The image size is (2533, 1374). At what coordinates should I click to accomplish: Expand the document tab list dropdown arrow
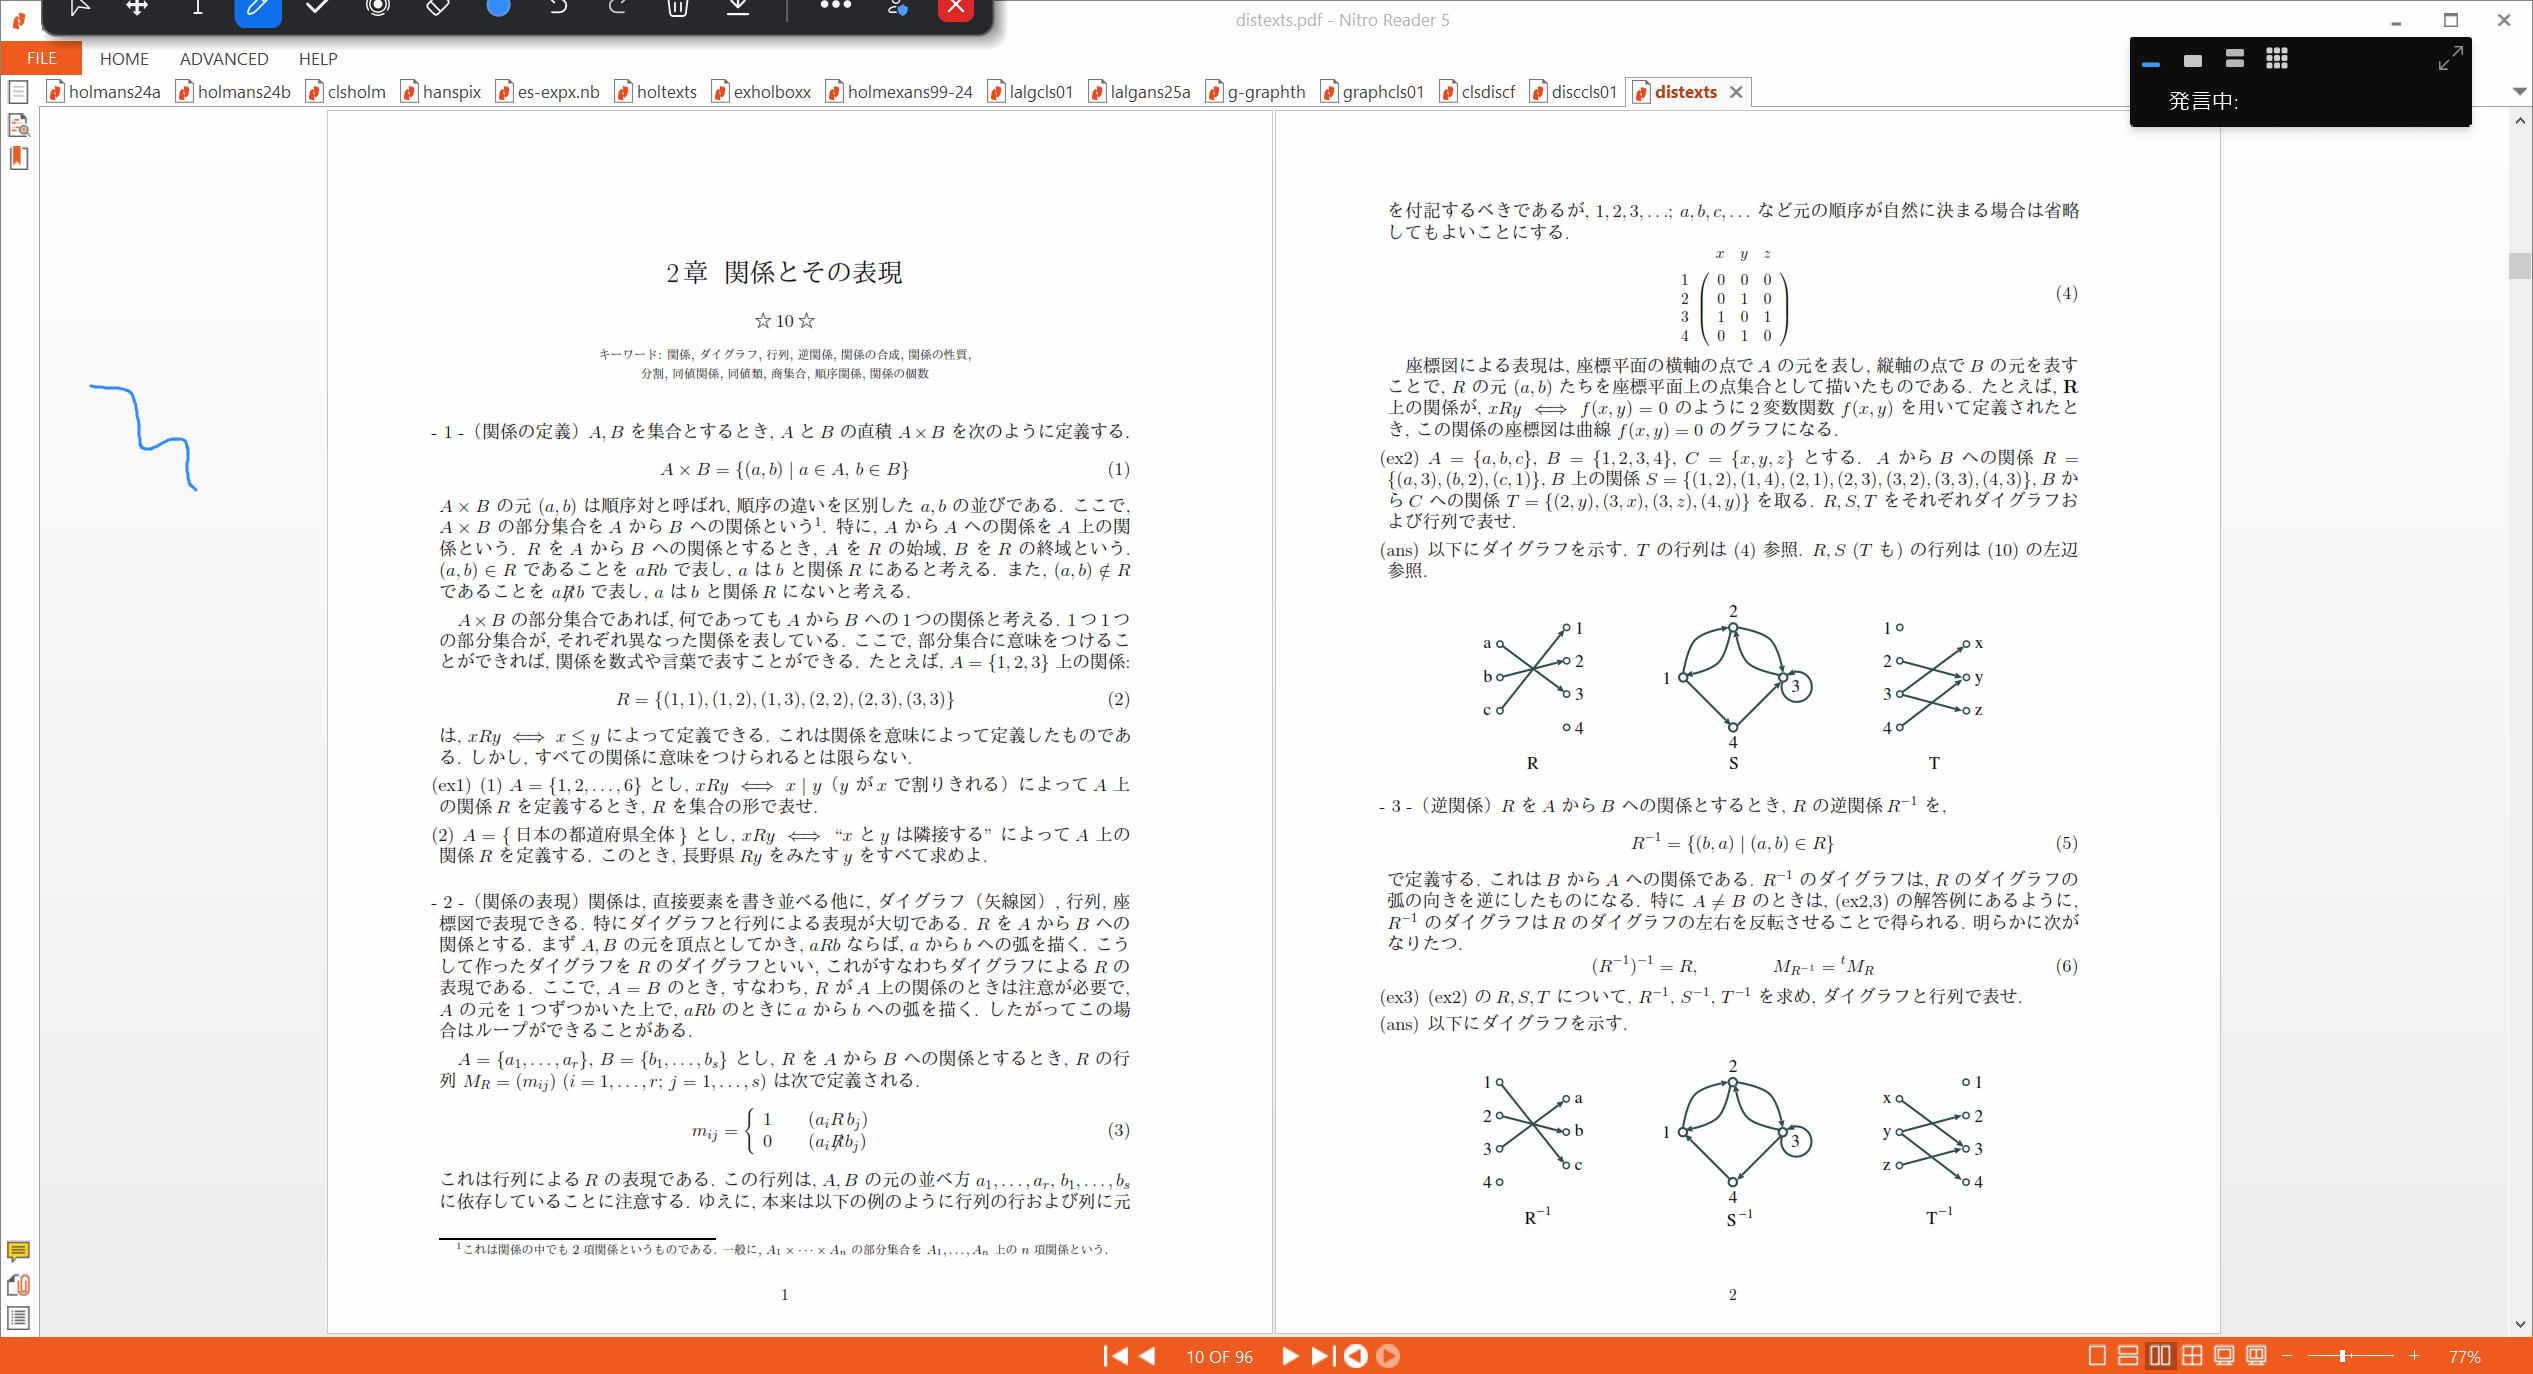pos(2519,91)
